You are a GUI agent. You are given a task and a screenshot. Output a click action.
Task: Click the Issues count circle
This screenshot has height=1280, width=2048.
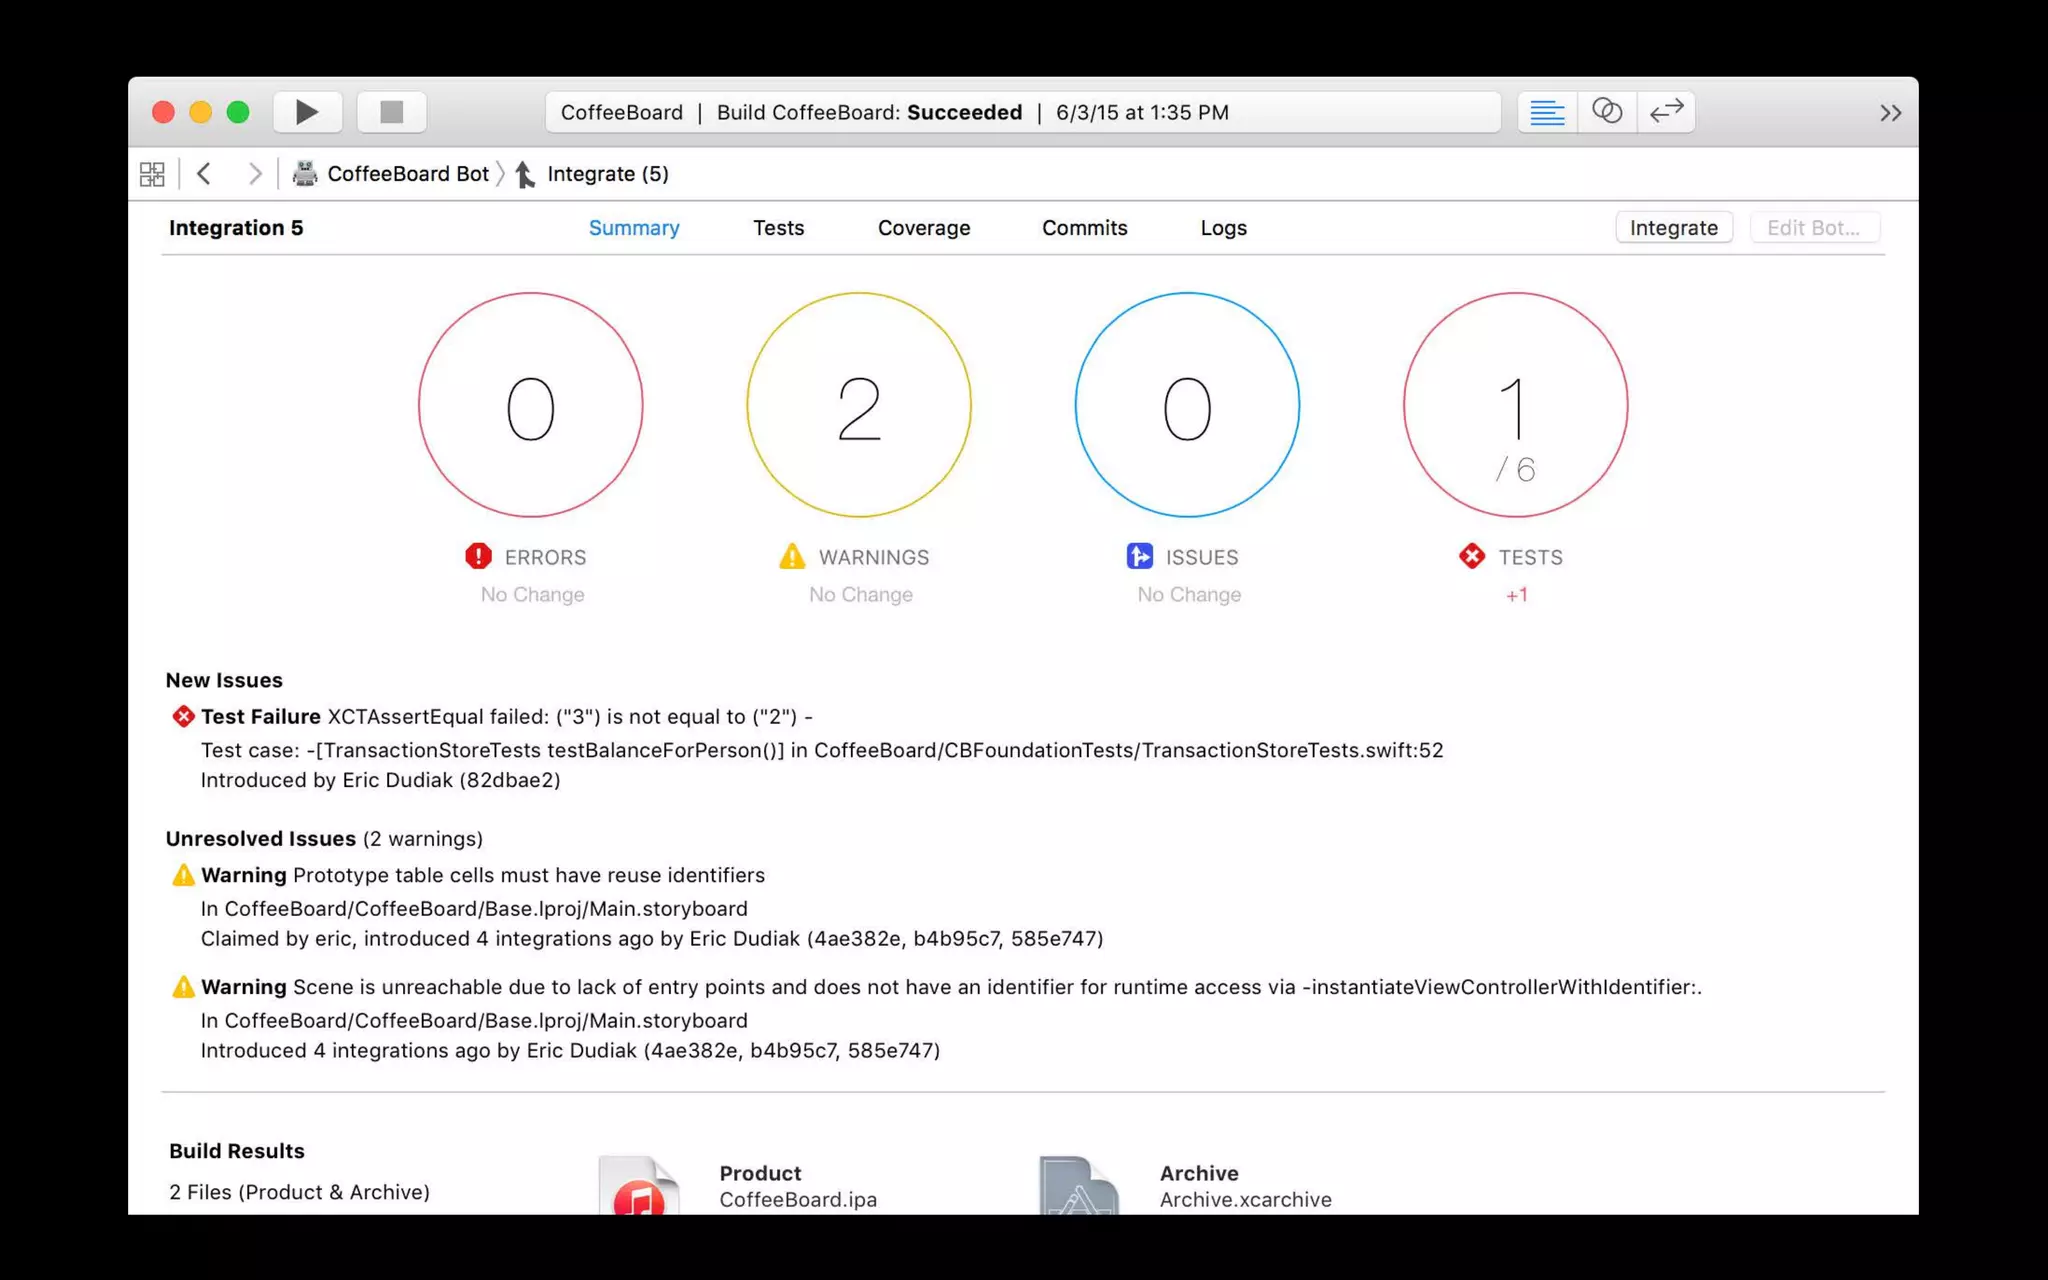click(1187, 405)
